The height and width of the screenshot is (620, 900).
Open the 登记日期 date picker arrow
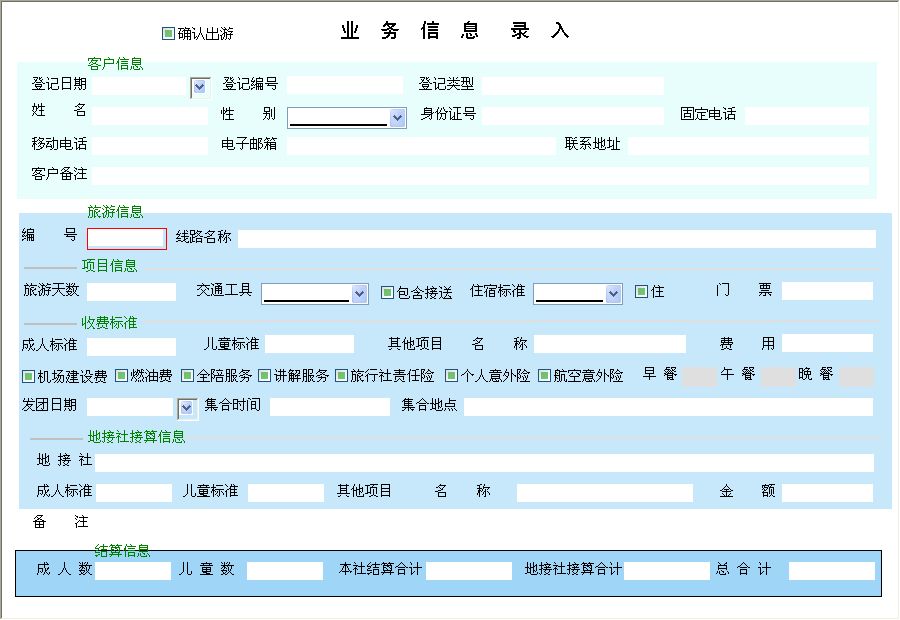(200, 87)
